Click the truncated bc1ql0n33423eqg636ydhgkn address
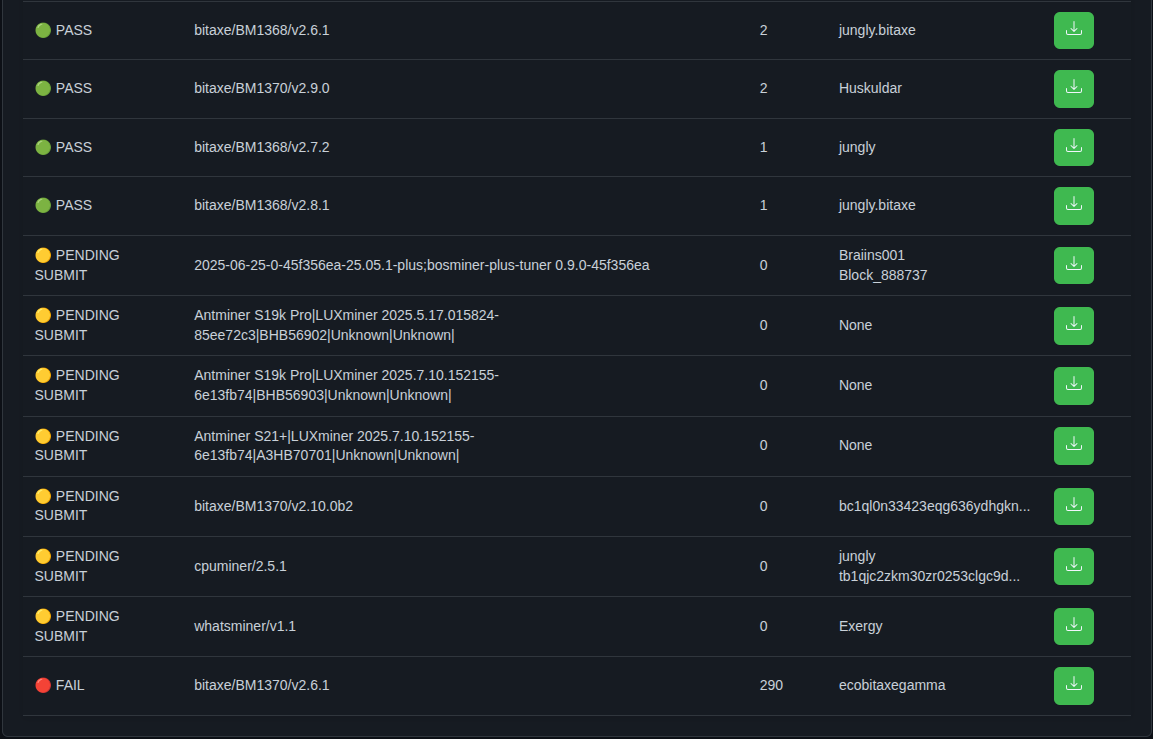 (x=935, y=506)
